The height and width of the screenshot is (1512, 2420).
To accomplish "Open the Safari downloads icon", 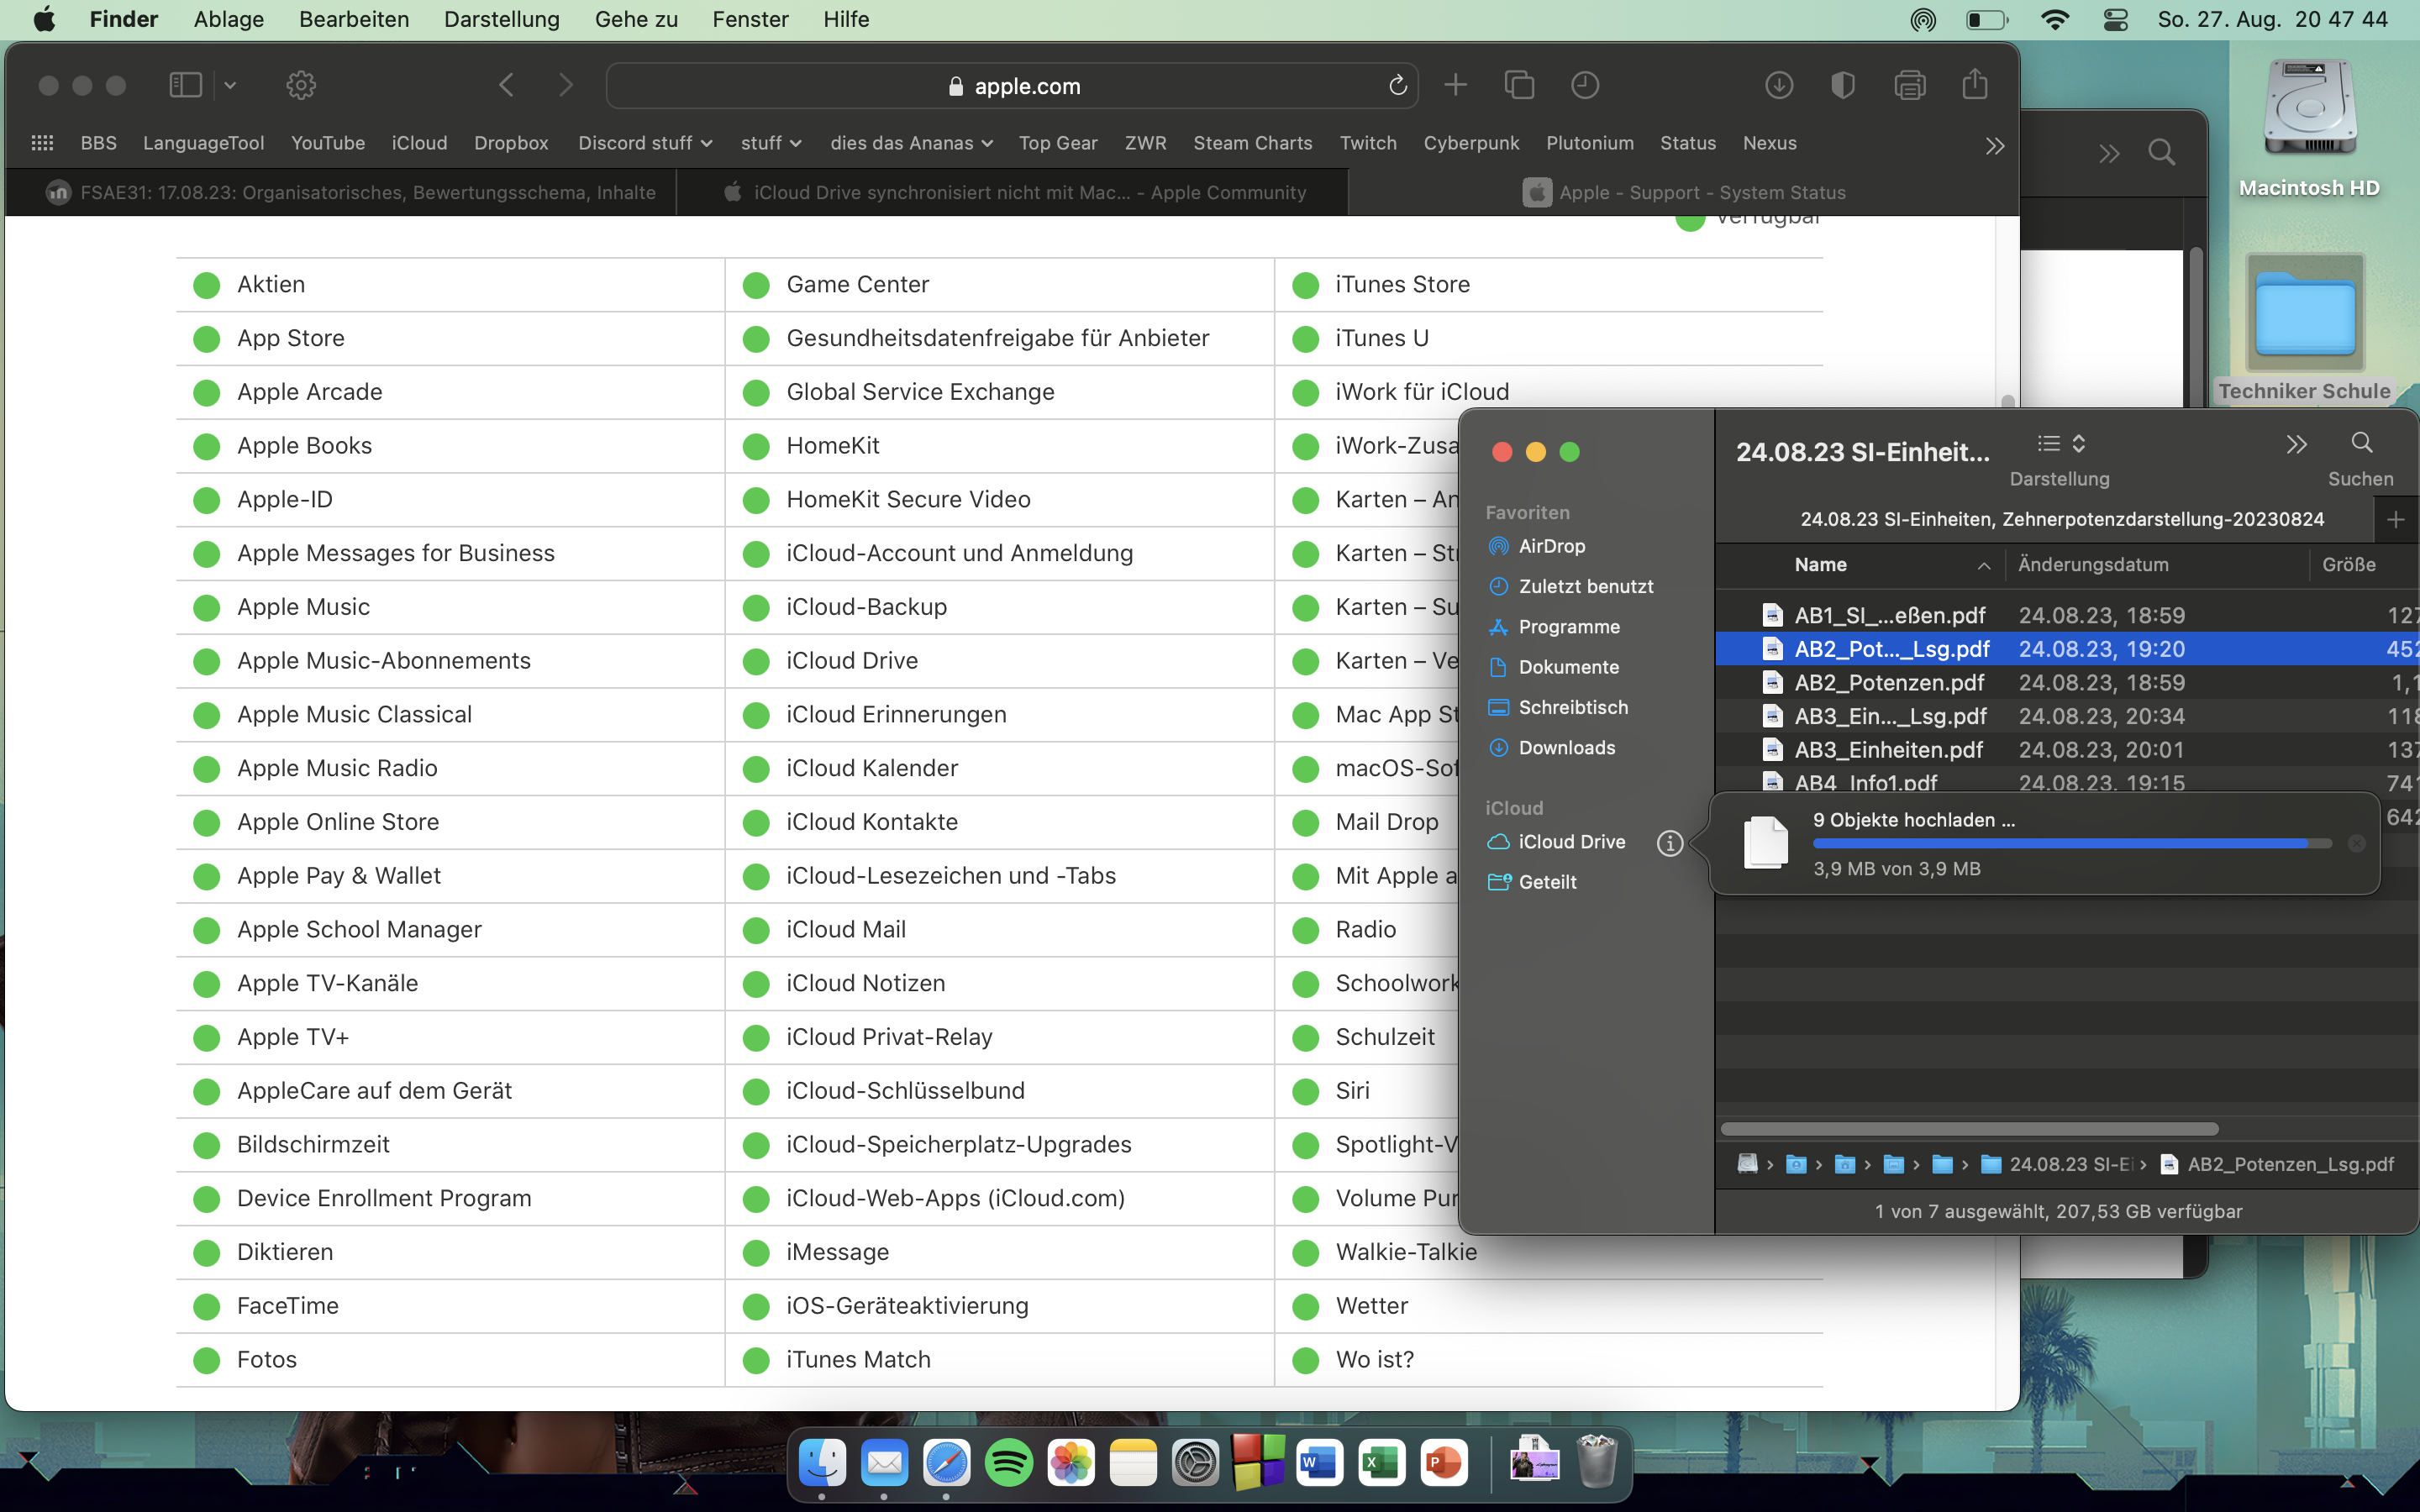I will pyautogui.click(x=1778, y=86).
